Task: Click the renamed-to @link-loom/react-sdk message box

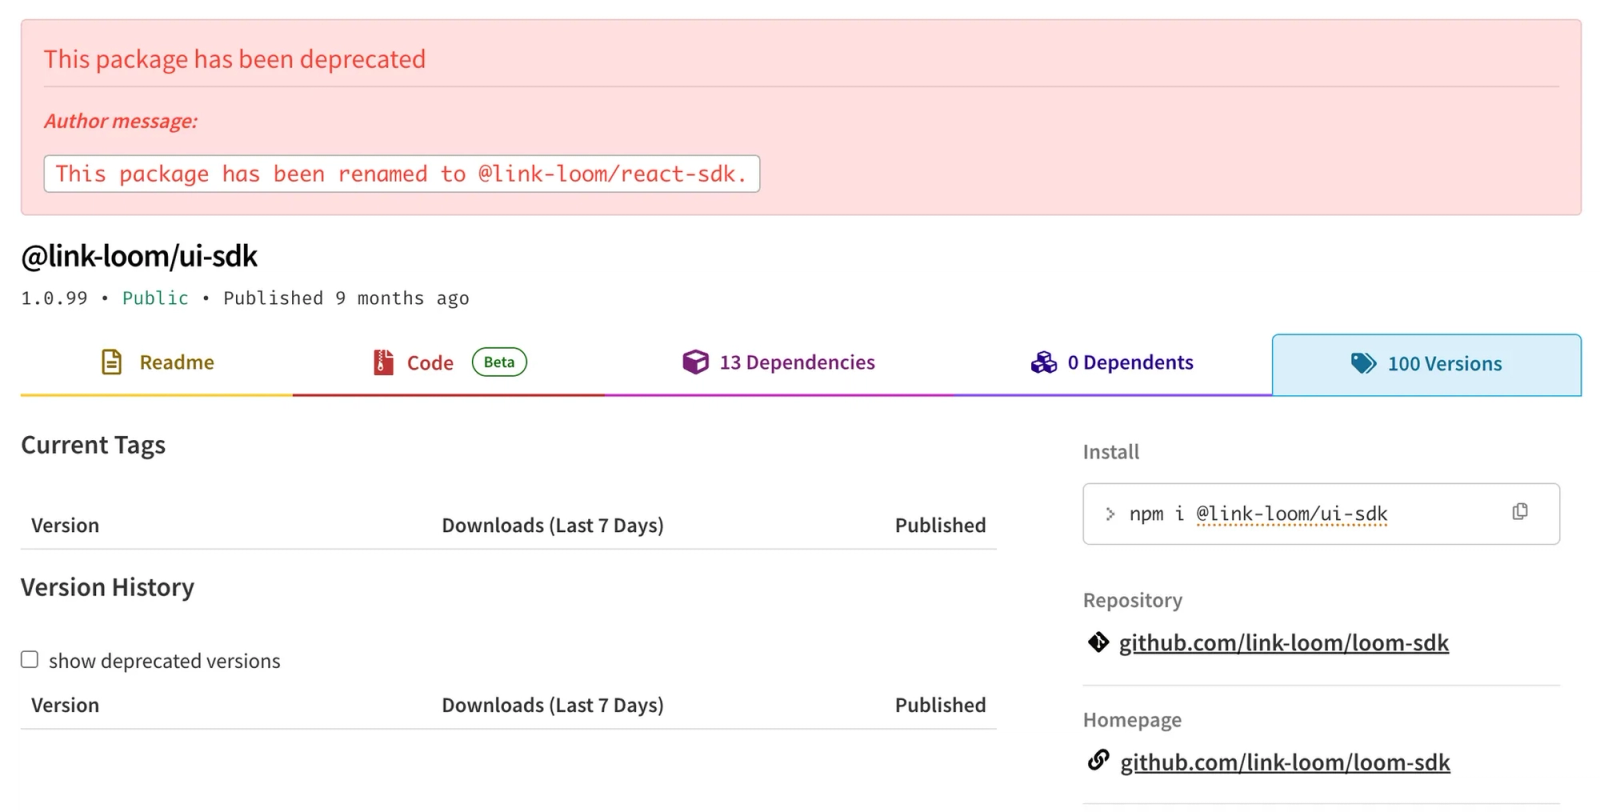Action: point(401,174)
